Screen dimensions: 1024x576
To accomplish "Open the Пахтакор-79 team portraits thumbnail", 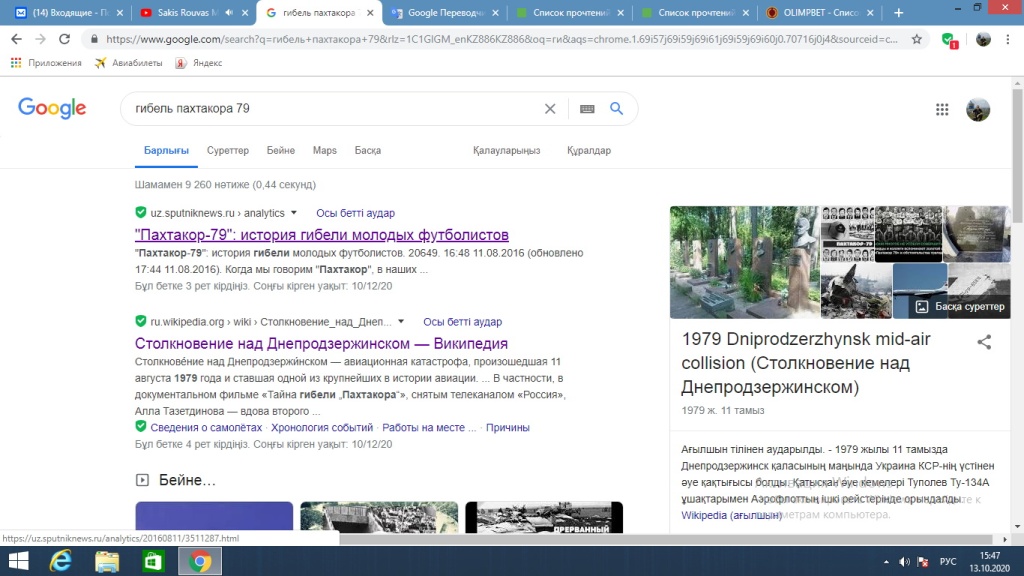I will 847,234.
